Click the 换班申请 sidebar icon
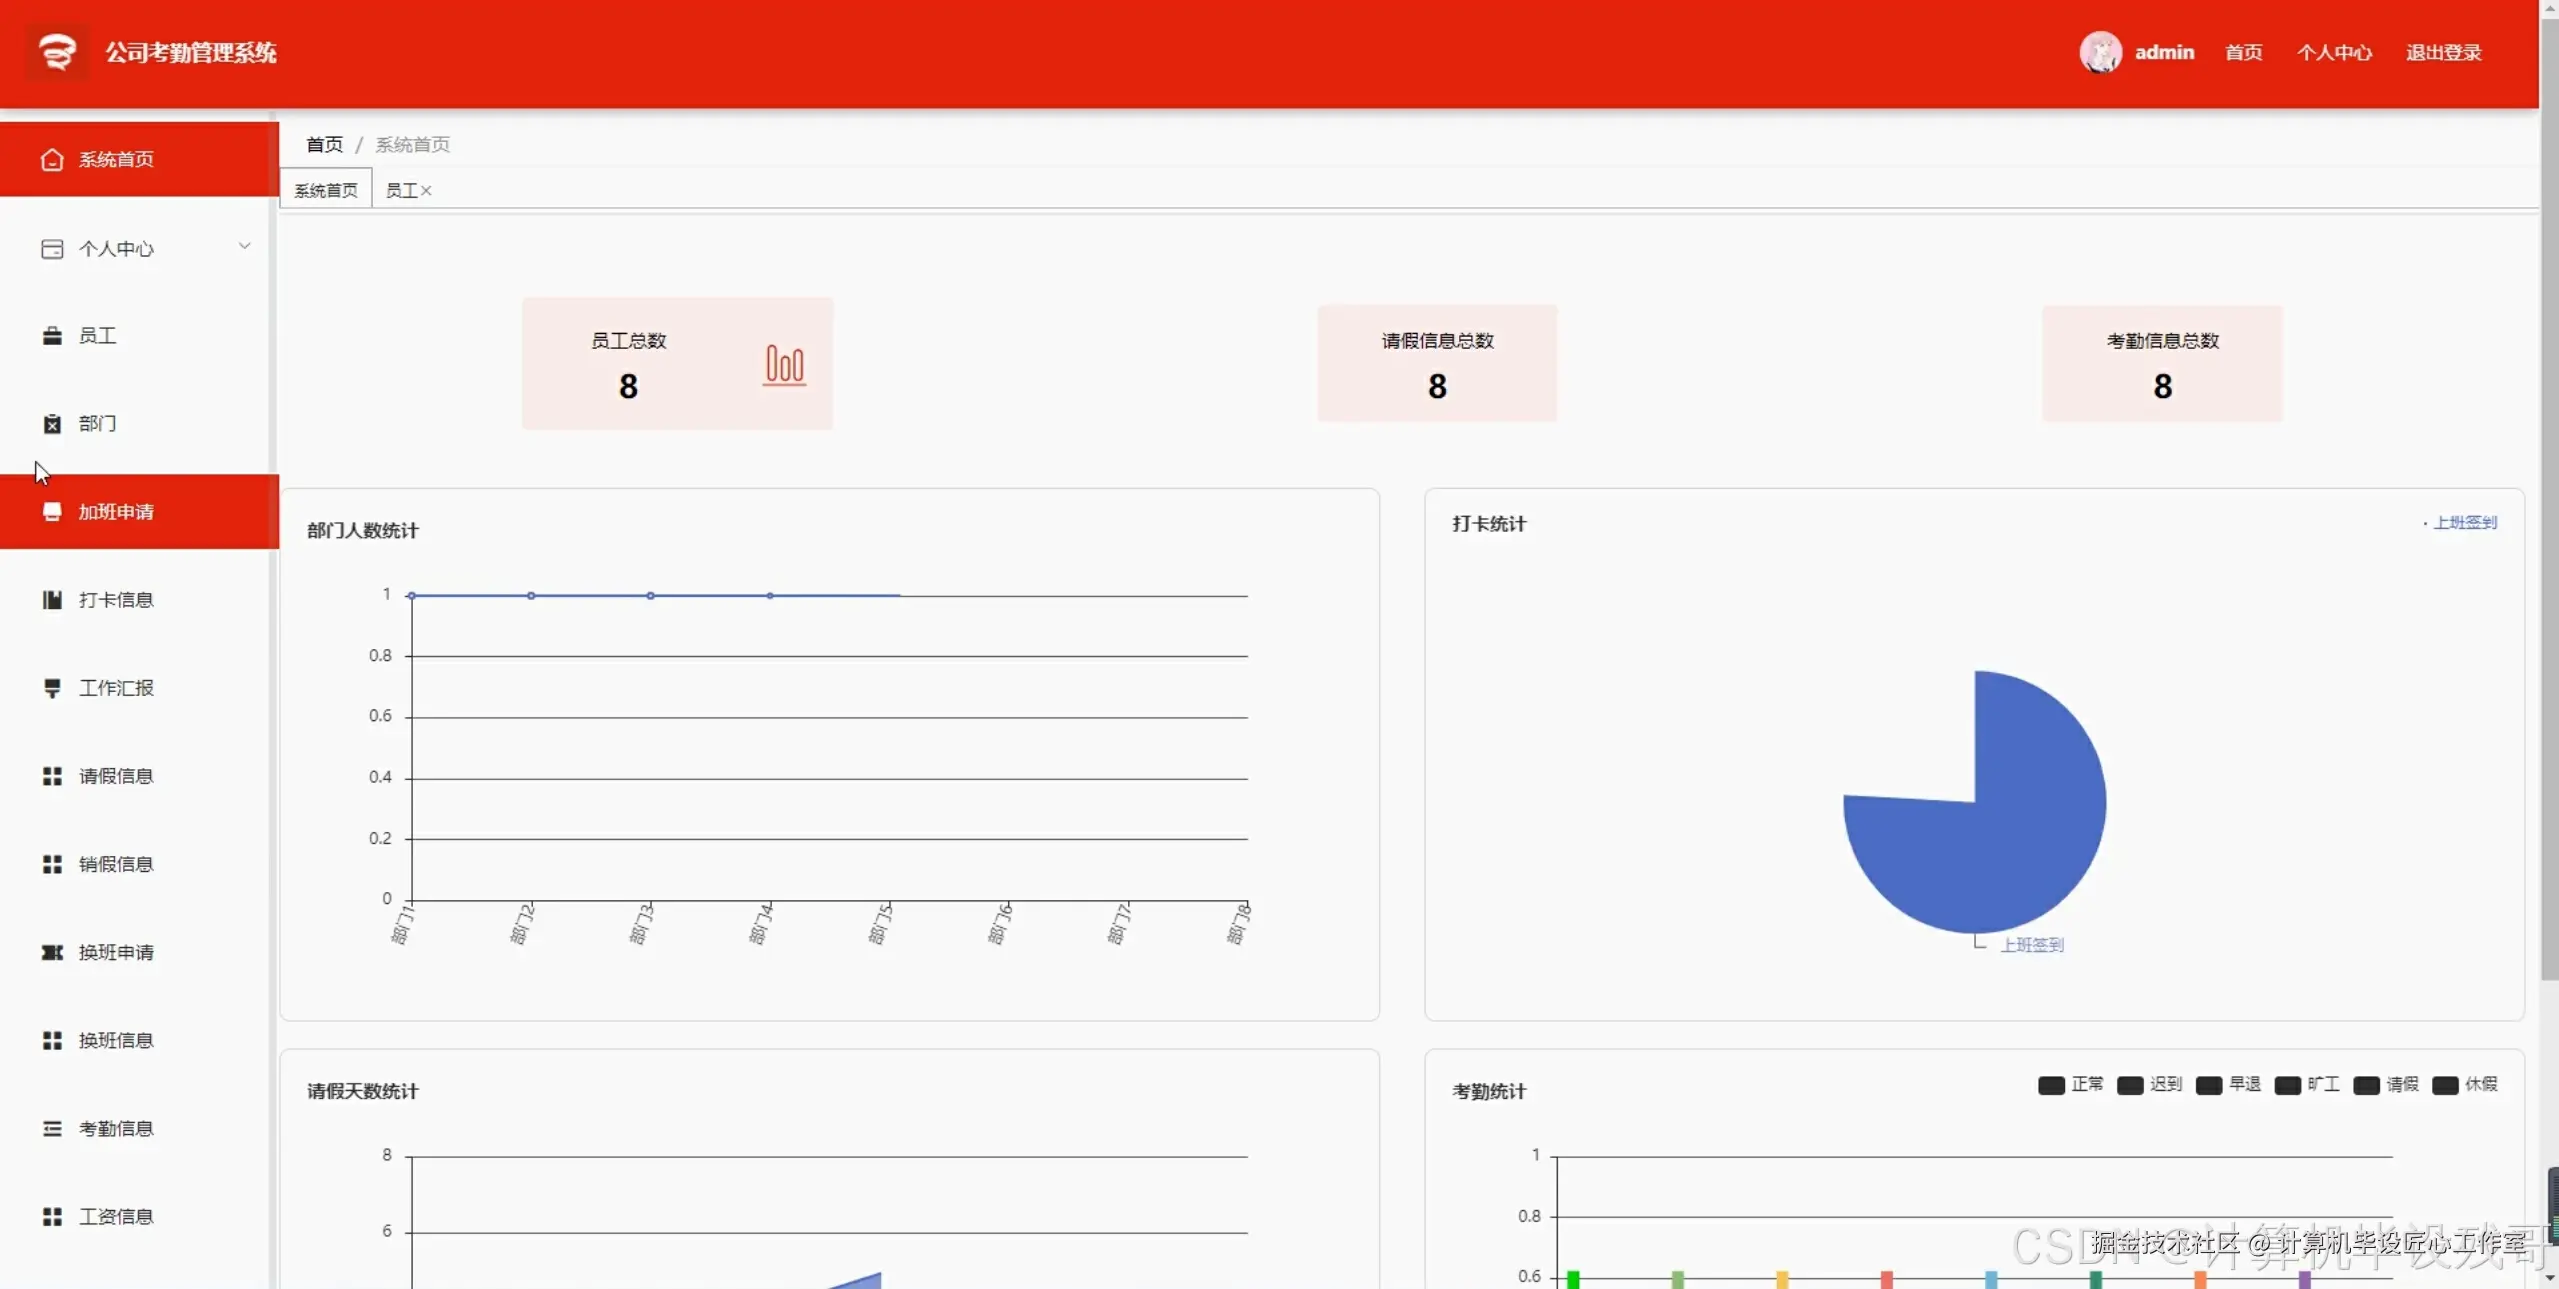 [x=52, y=952]
